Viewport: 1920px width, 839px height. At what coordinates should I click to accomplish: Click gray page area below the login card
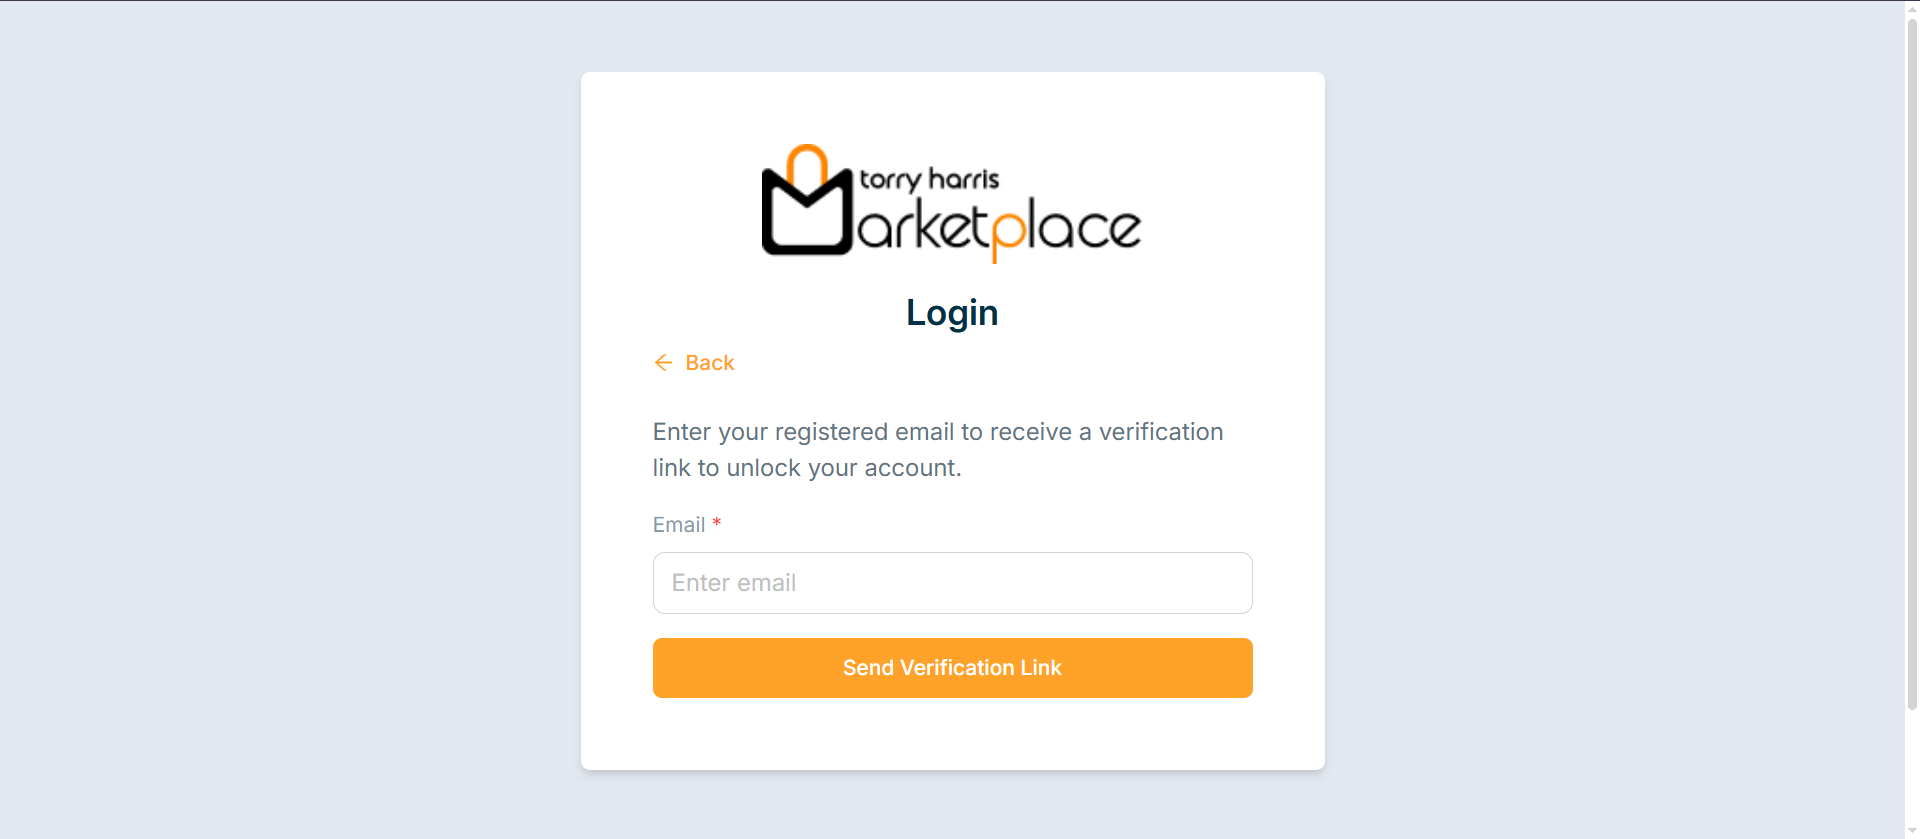(x=952, y=805)
